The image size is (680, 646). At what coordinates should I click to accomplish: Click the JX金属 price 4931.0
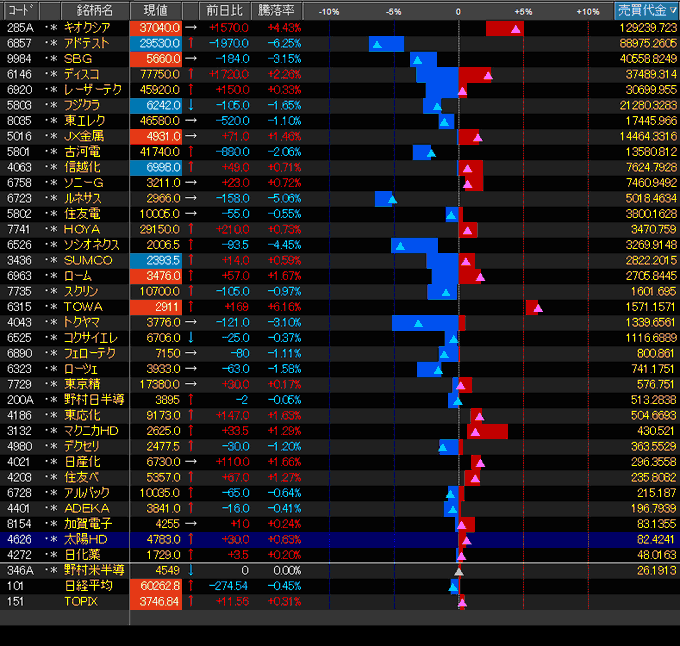coord(156,137)
